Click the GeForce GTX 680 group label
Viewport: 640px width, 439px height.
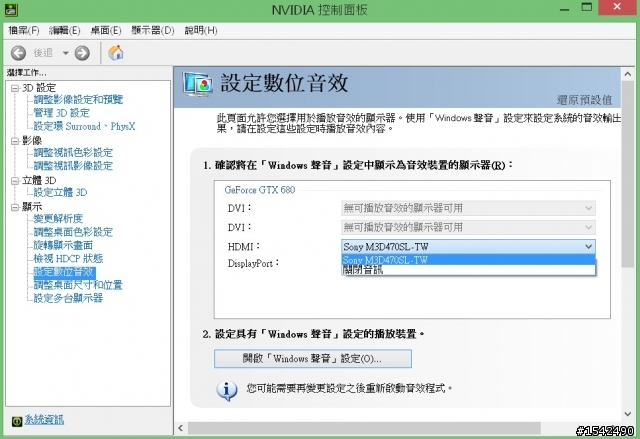260,190
